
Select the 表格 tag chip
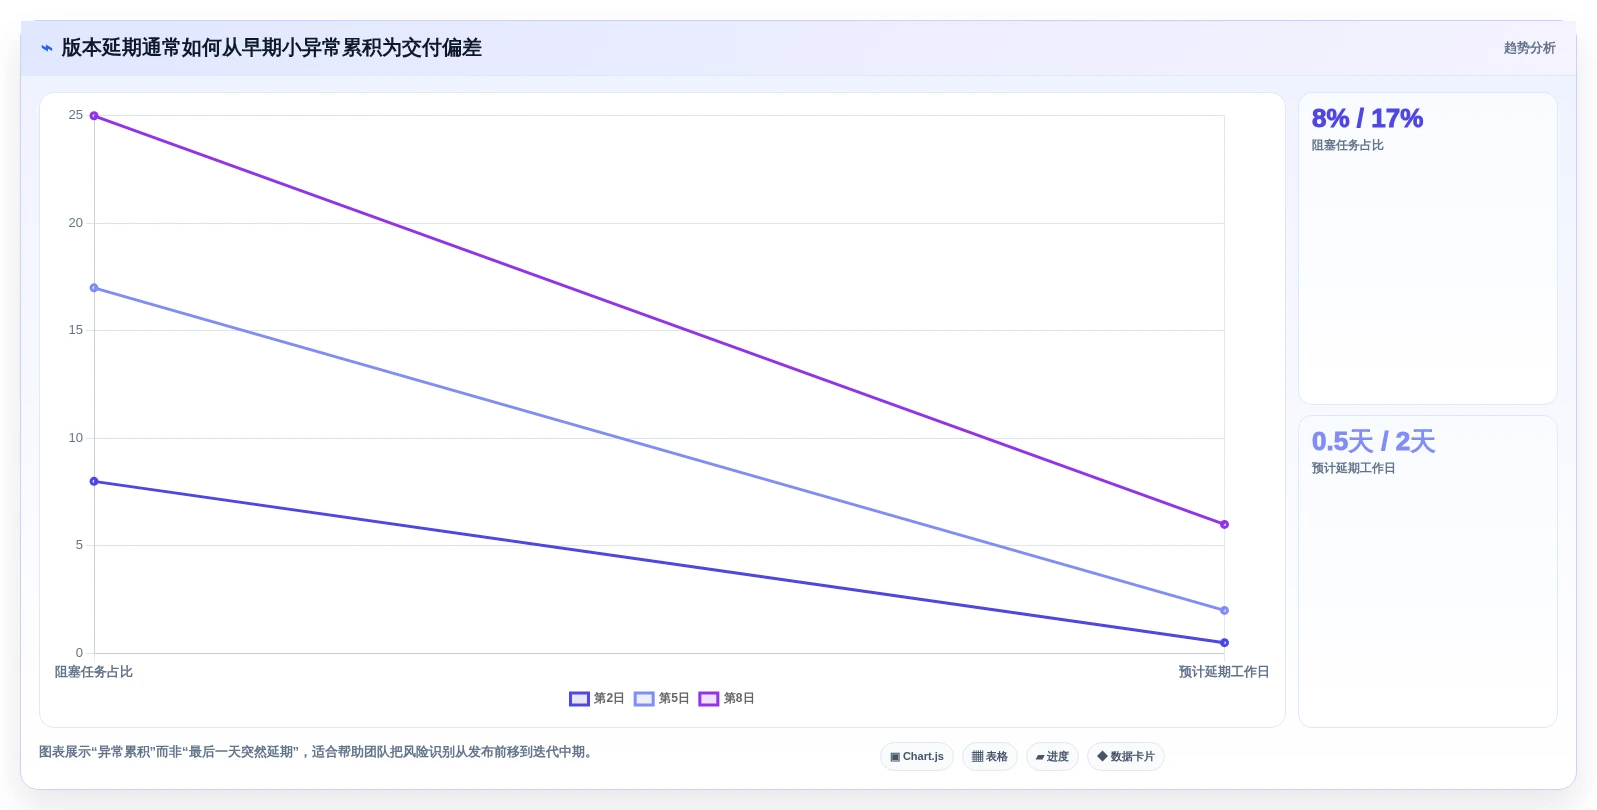(990, 757)
